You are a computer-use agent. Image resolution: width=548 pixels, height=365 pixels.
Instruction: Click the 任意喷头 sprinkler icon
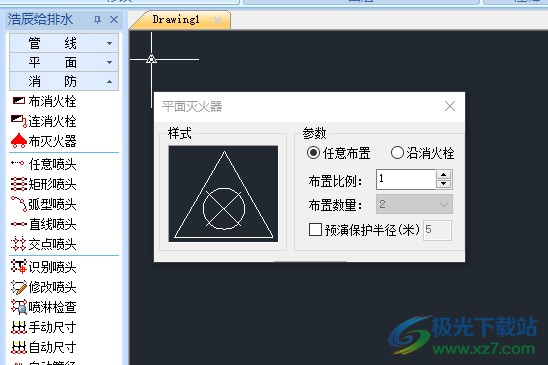pos(17,163)
